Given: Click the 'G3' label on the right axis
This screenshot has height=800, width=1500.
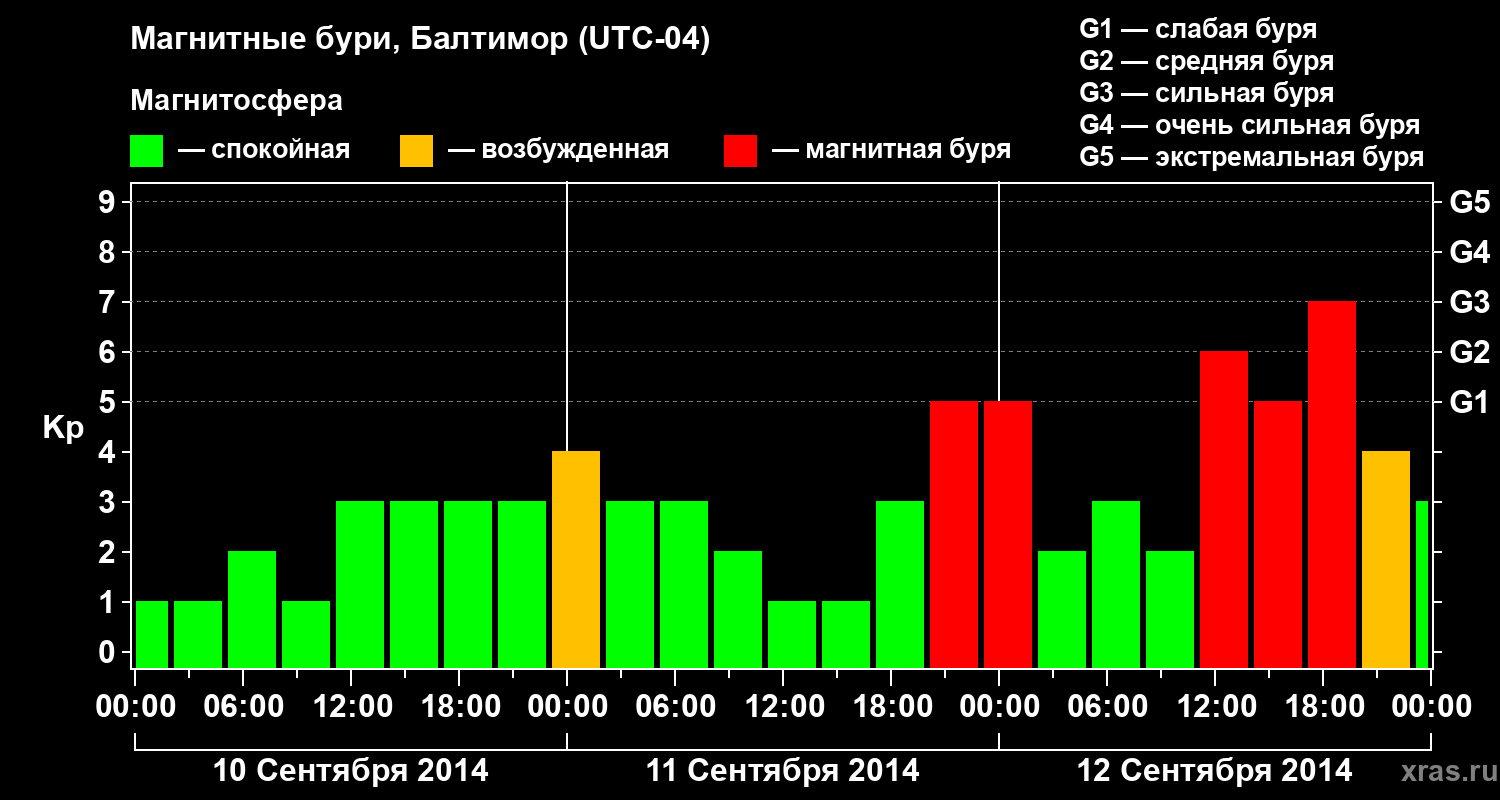Looking at the screenshot, I should pyautogui.click(x=1469, y=302).
